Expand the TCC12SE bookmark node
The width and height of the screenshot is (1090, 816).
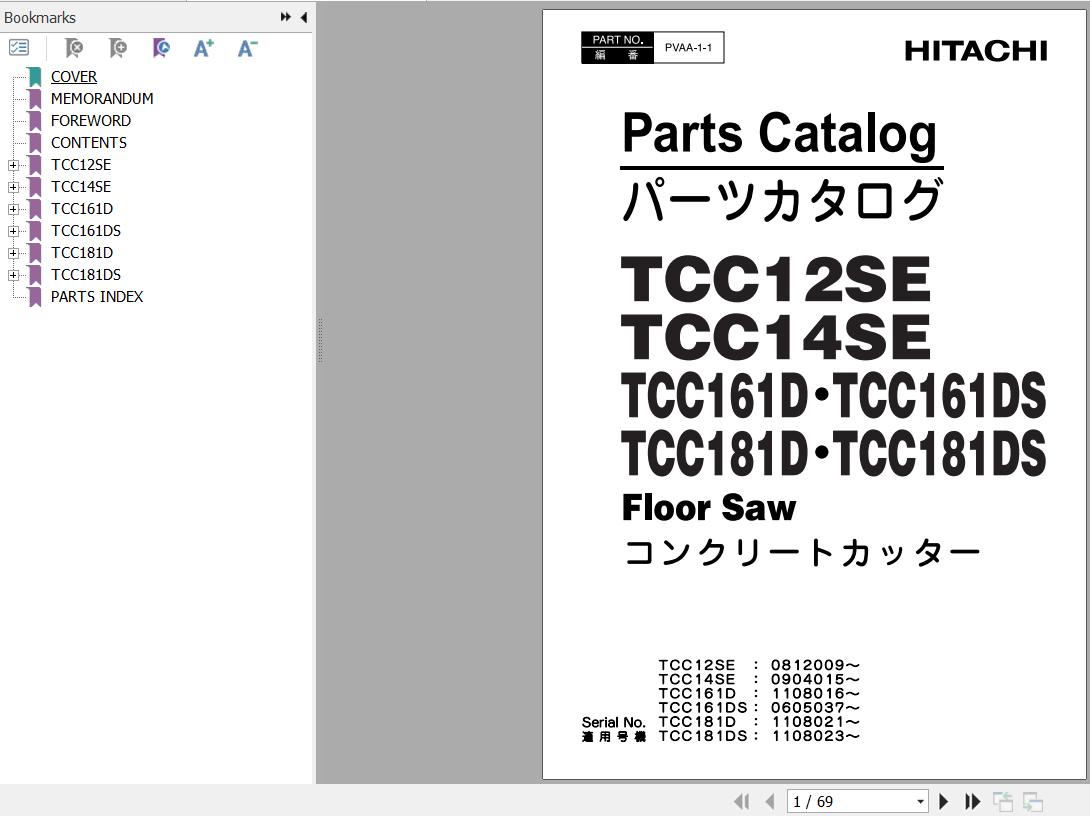(x=13, y=165)
